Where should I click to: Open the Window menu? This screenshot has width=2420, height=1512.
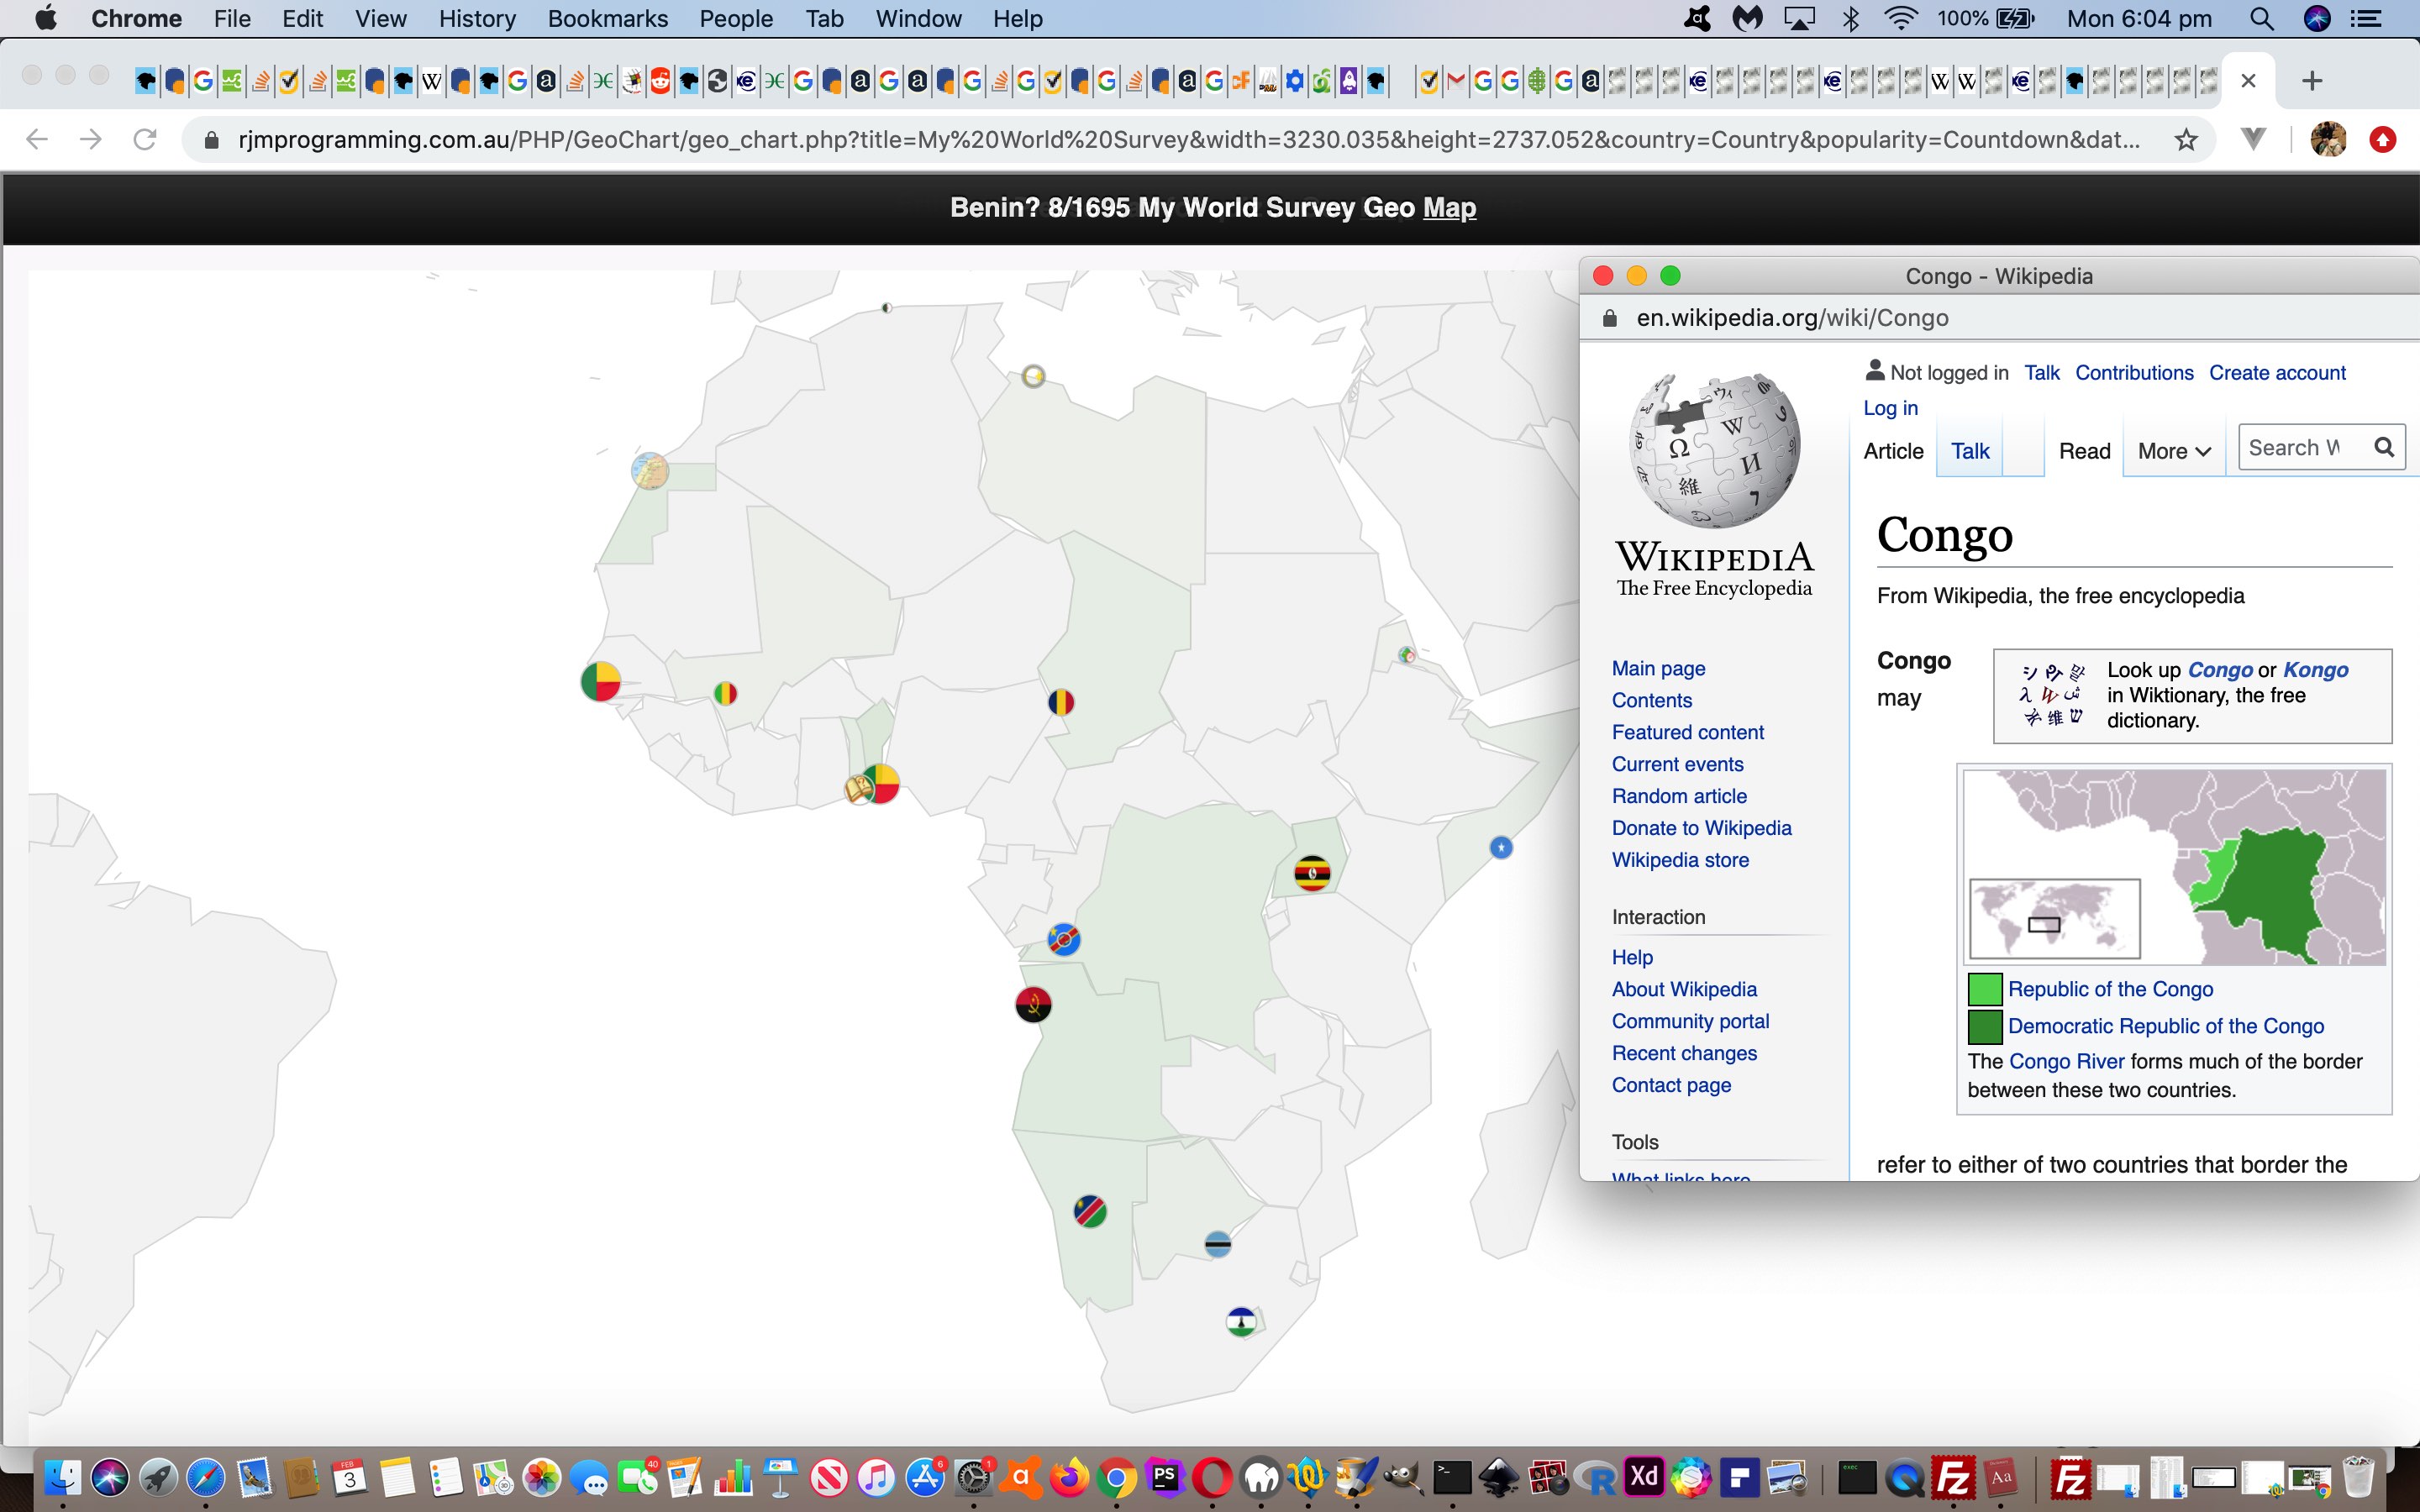tap(918, 18)
